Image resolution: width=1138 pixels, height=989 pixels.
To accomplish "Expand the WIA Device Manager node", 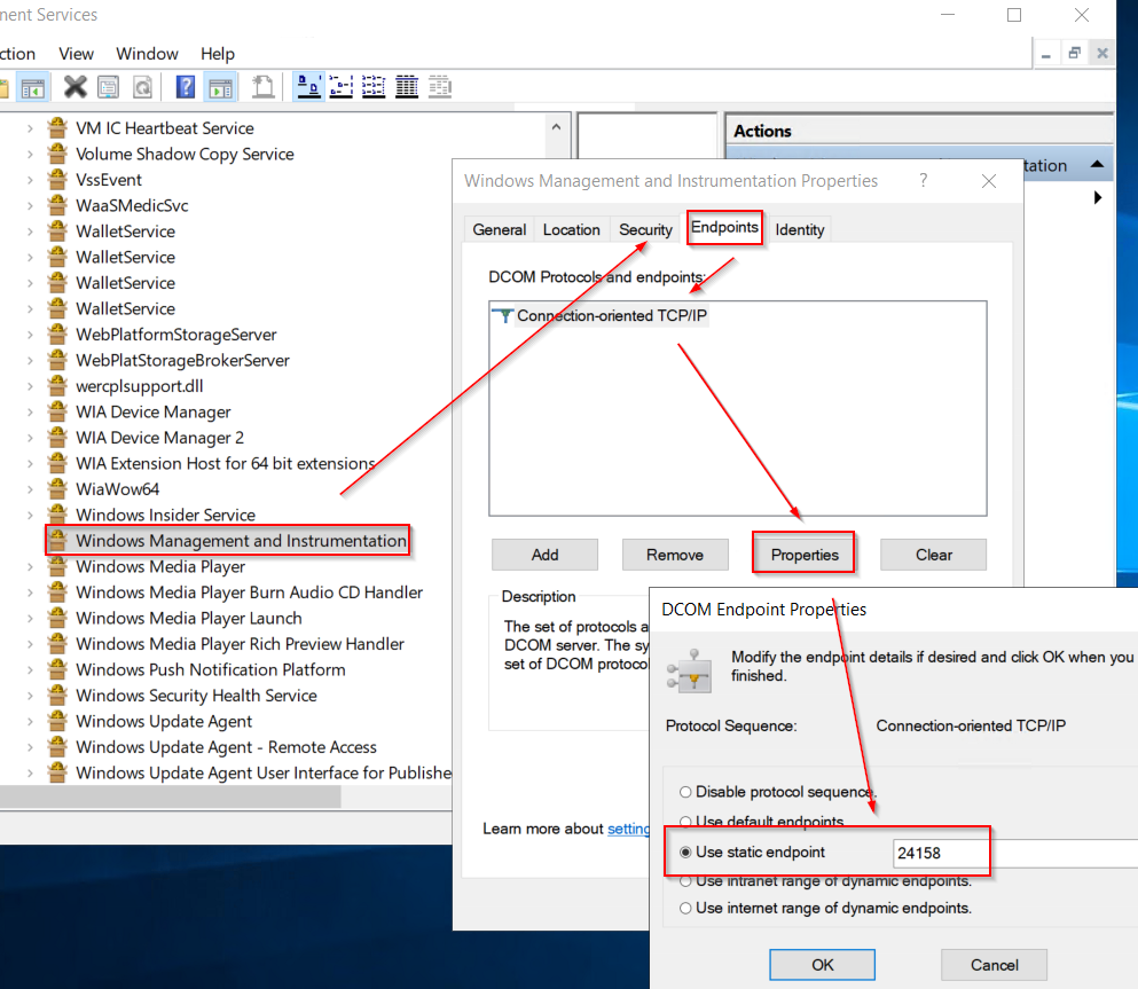I will coord(30,411).
